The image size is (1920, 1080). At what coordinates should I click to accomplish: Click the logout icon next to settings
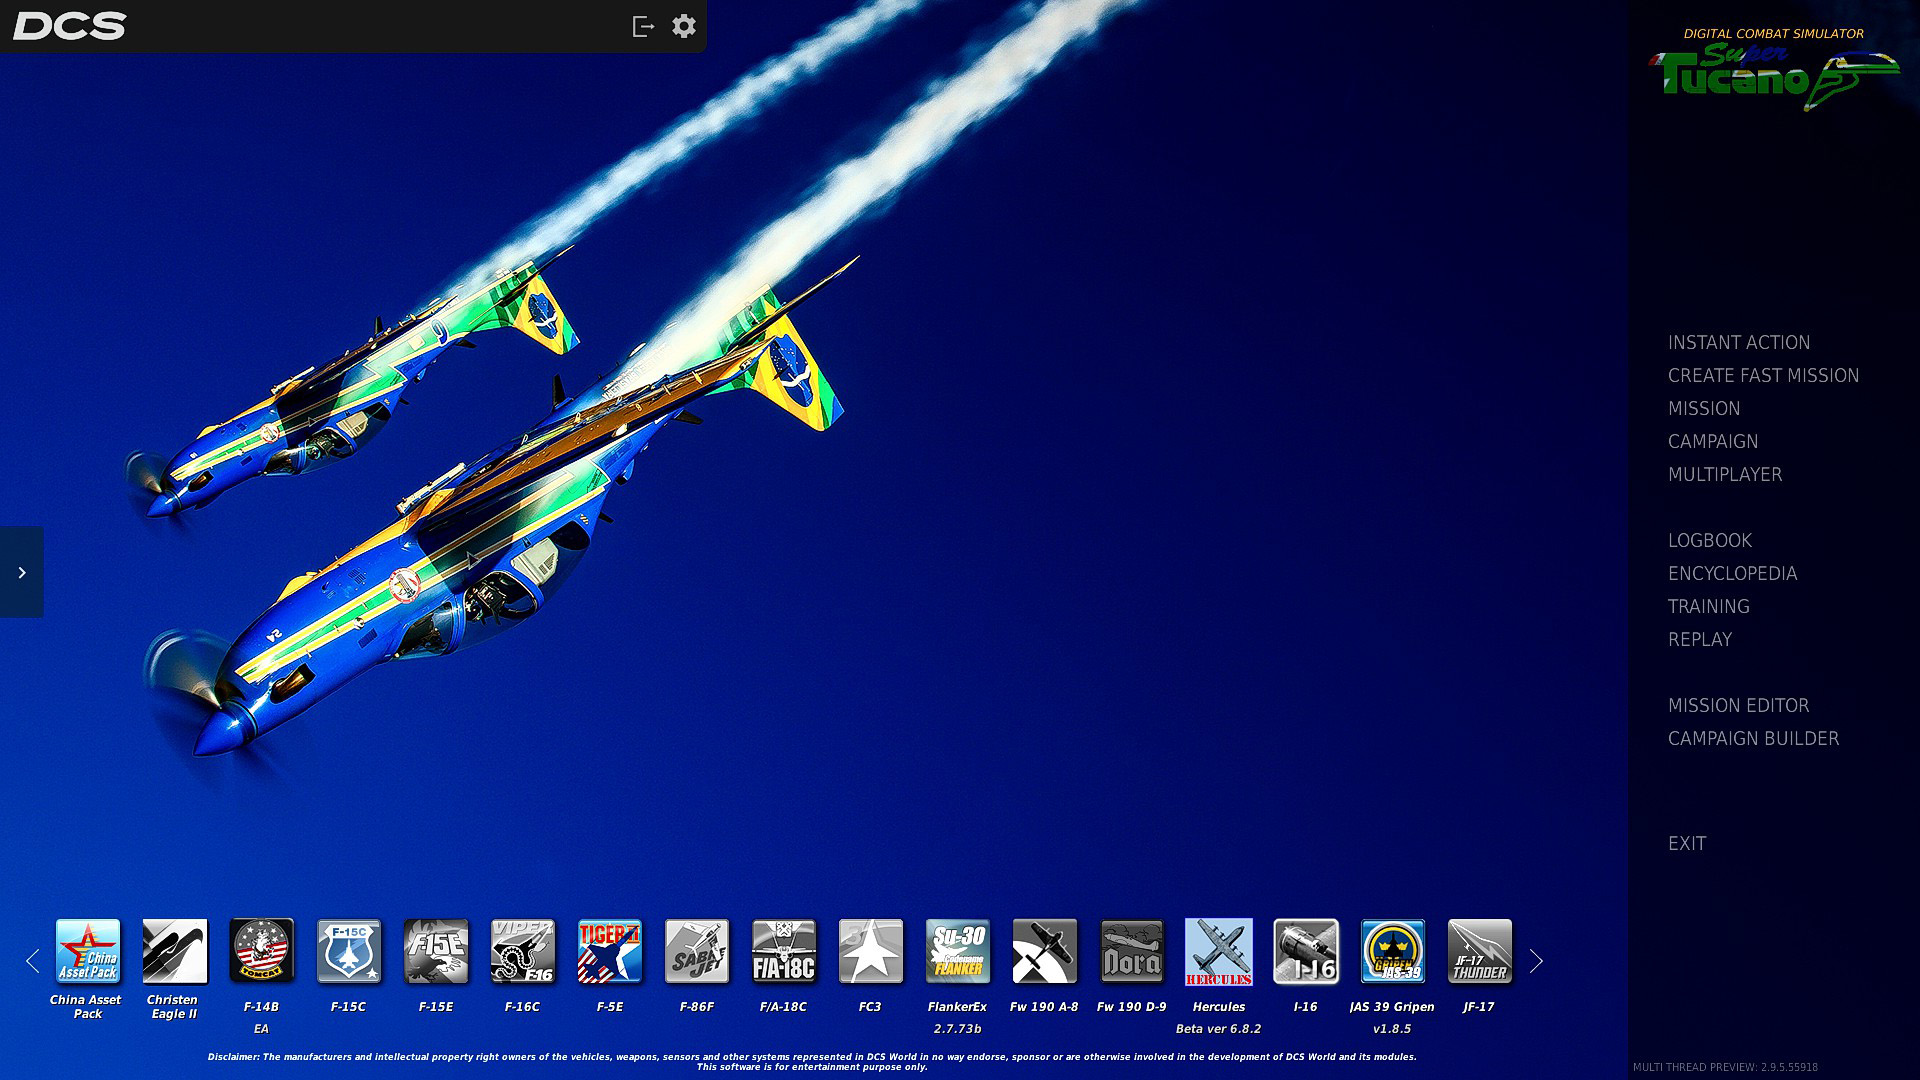tap(643, 26)
